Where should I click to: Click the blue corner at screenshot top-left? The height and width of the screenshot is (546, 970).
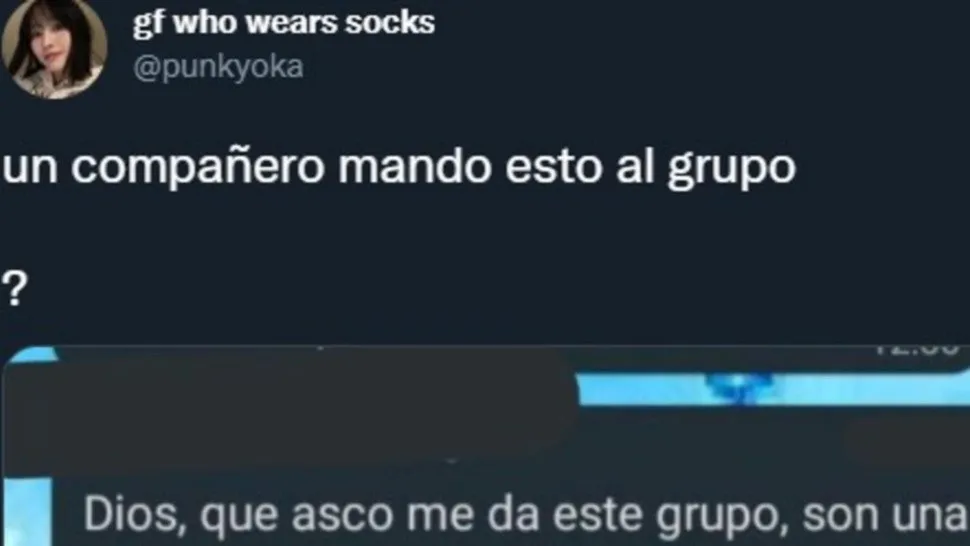(32, 355)
